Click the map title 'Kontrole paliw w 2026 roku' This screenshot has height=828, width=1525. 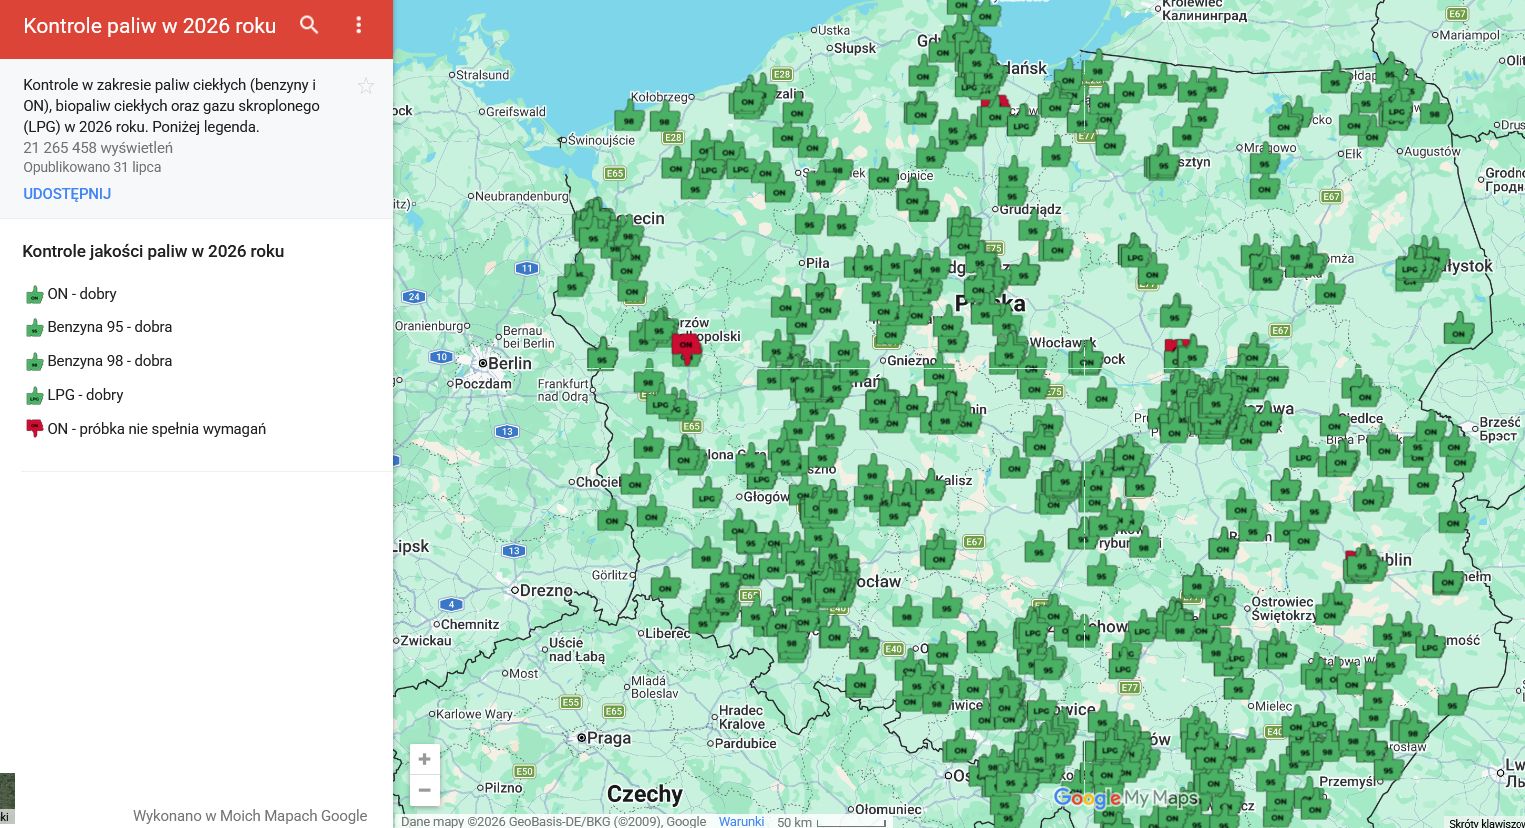[x=150, y=26]
